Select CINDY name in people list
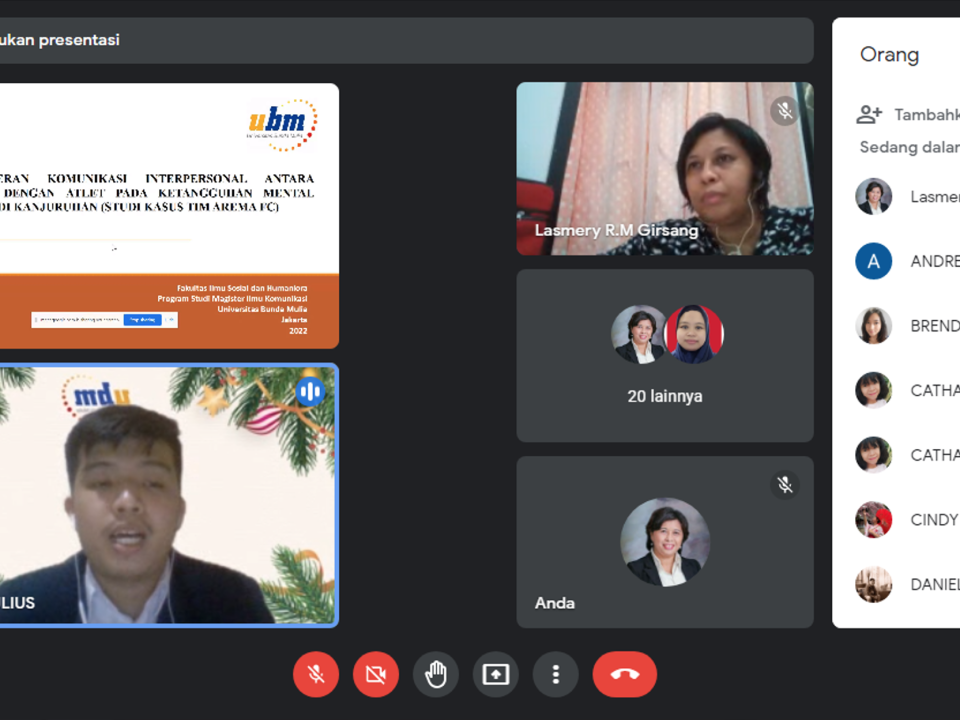Viewport: 960px width, 720px height. tap(935, 520)
